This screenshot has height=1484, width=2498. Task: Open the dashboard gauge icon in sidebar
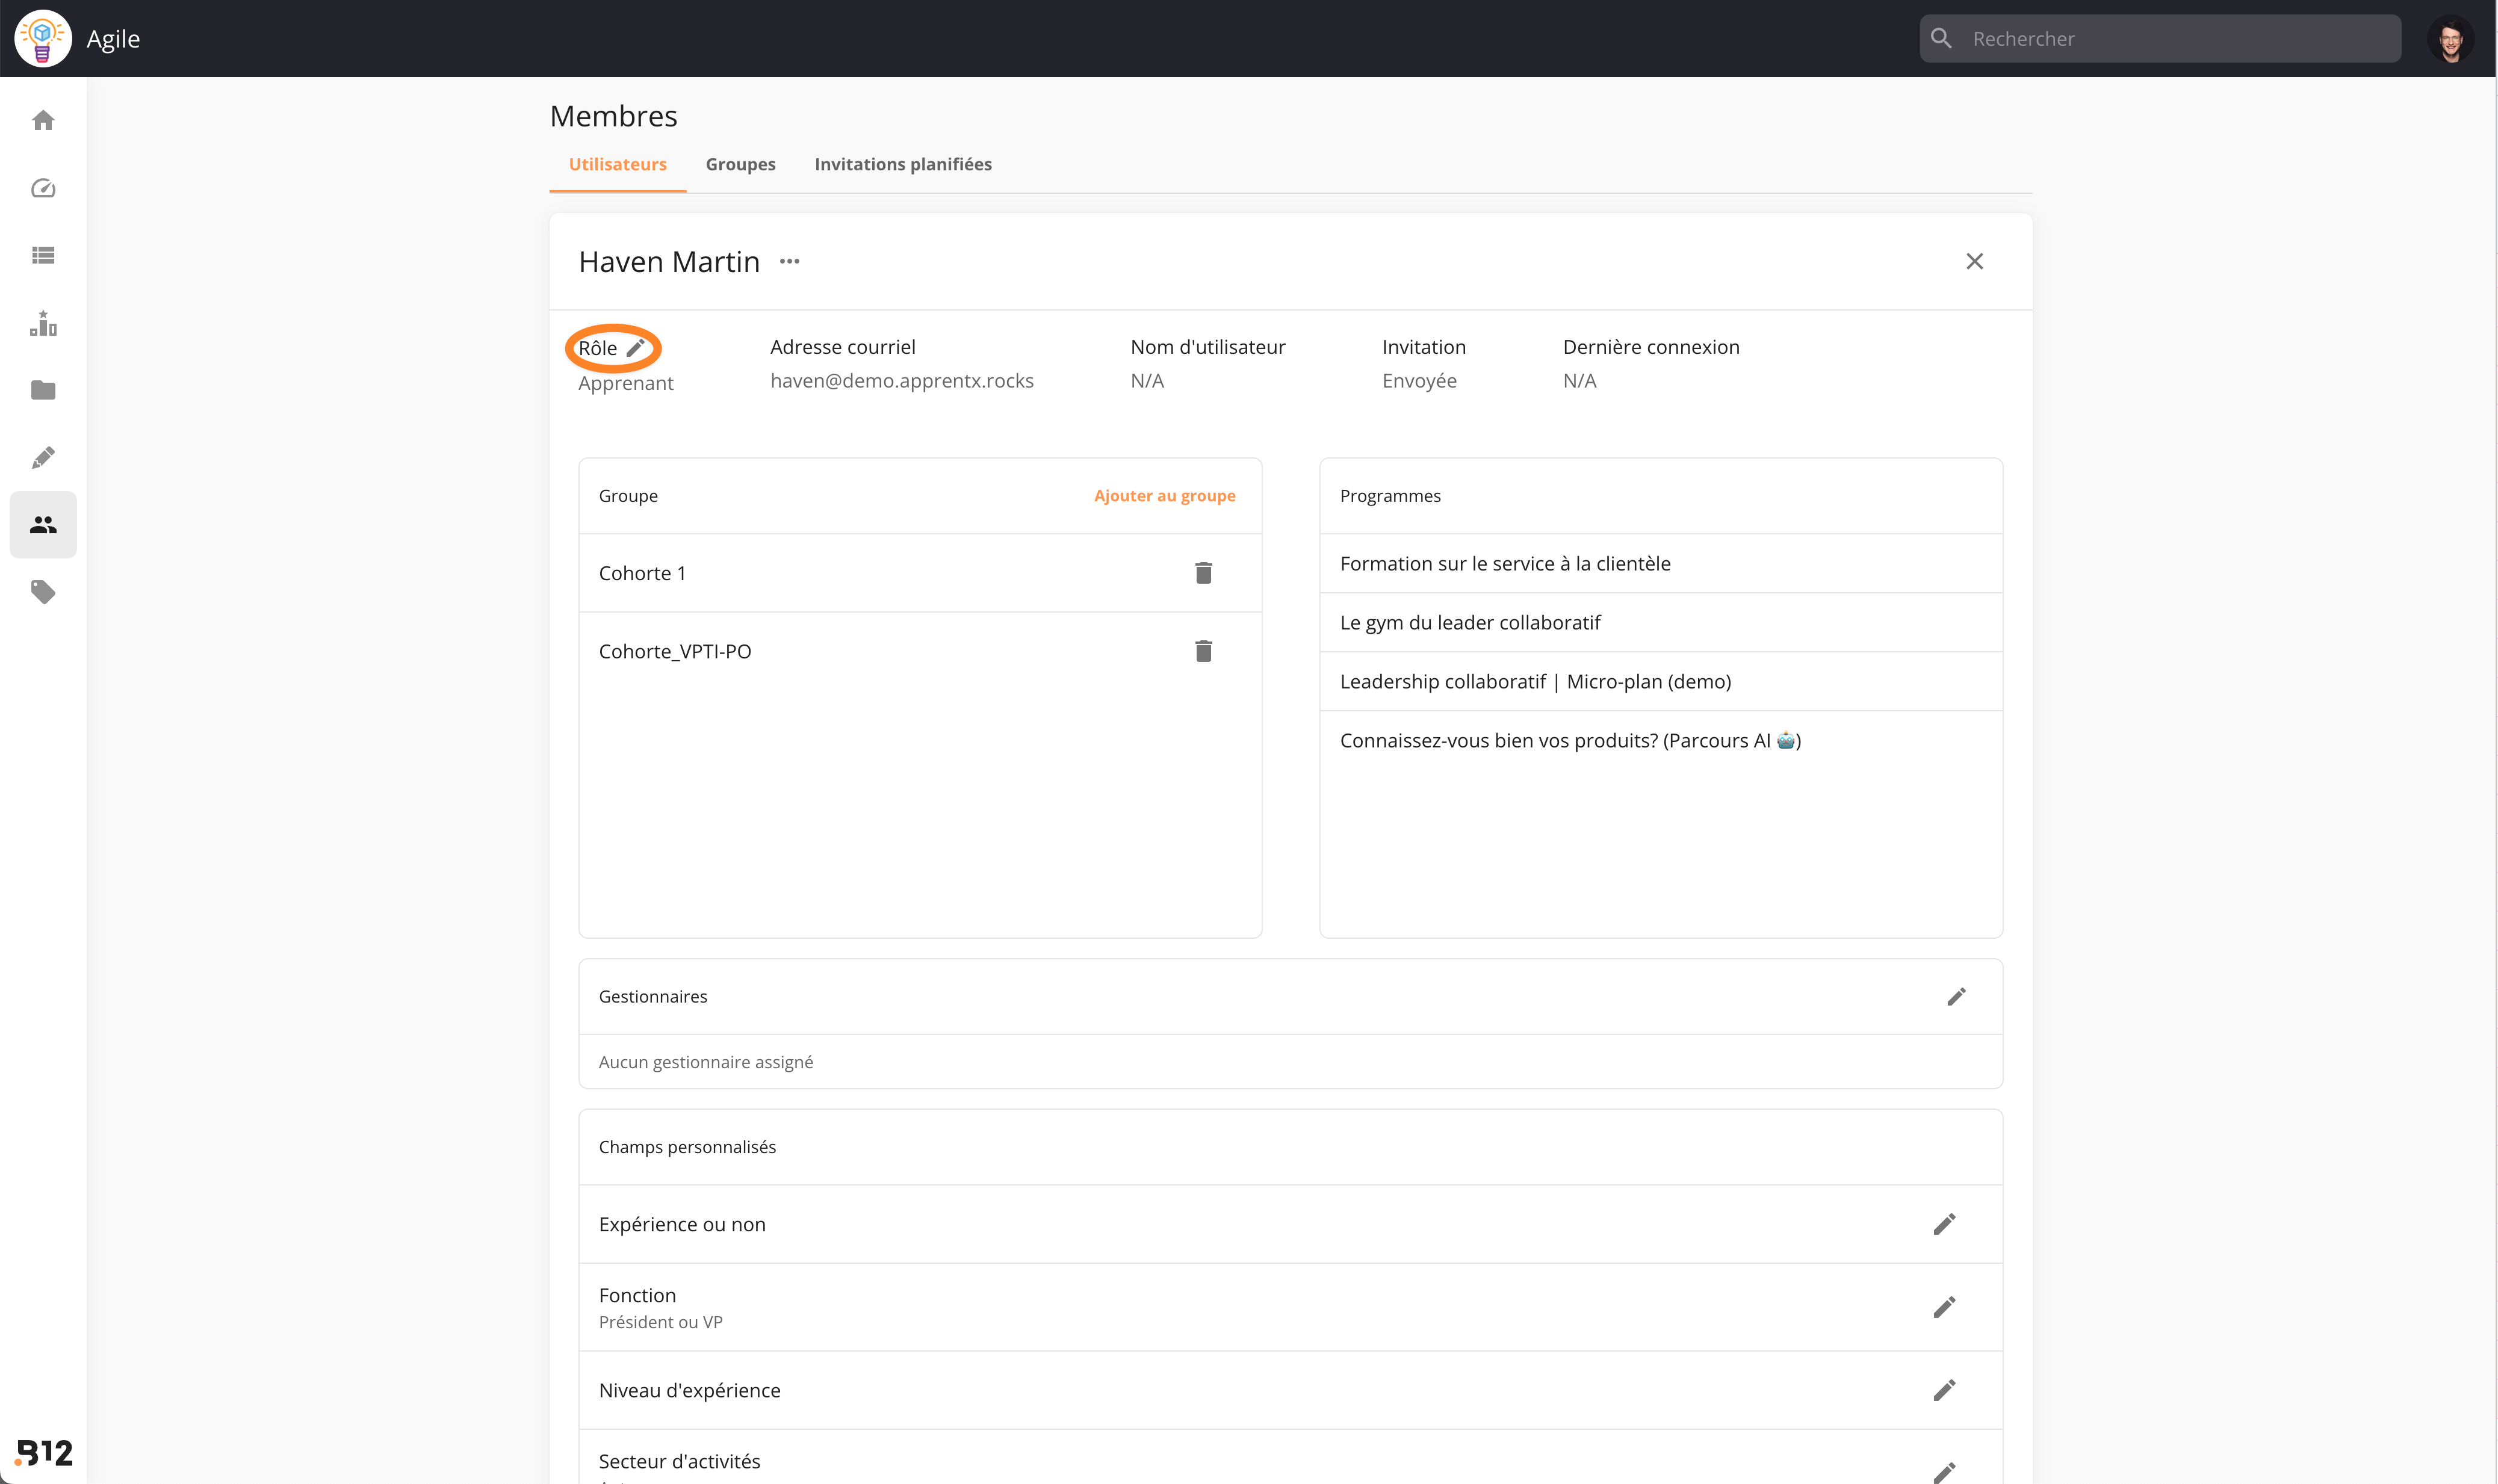[43, 188]
